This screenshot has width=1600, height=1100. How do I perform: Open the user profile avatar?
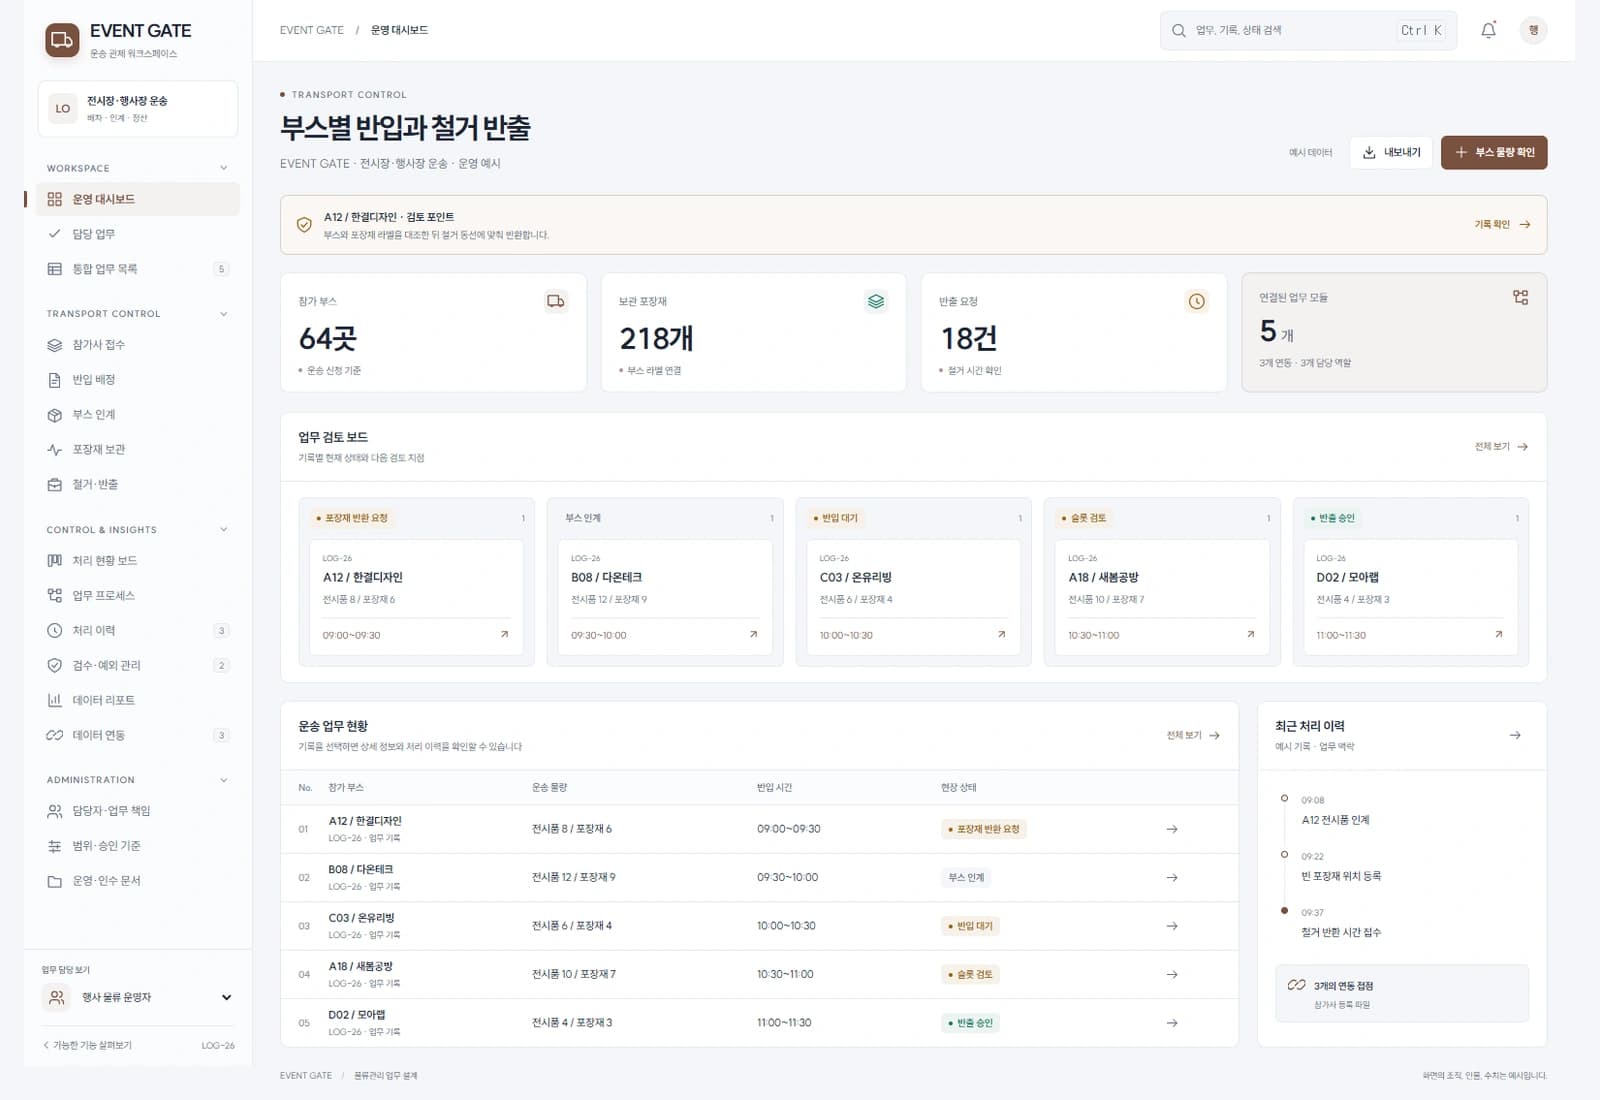pos(1533,30)
